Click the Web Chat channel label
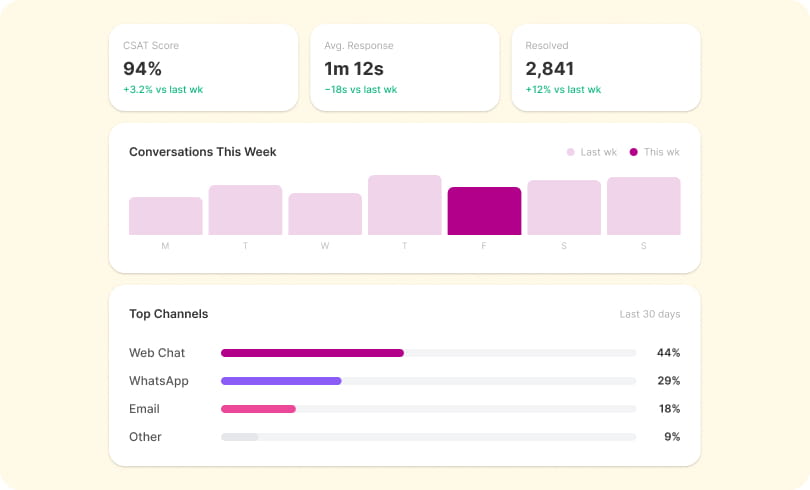Image resolution: width=810 pixels, height=490 pixels. click(157, 353)
